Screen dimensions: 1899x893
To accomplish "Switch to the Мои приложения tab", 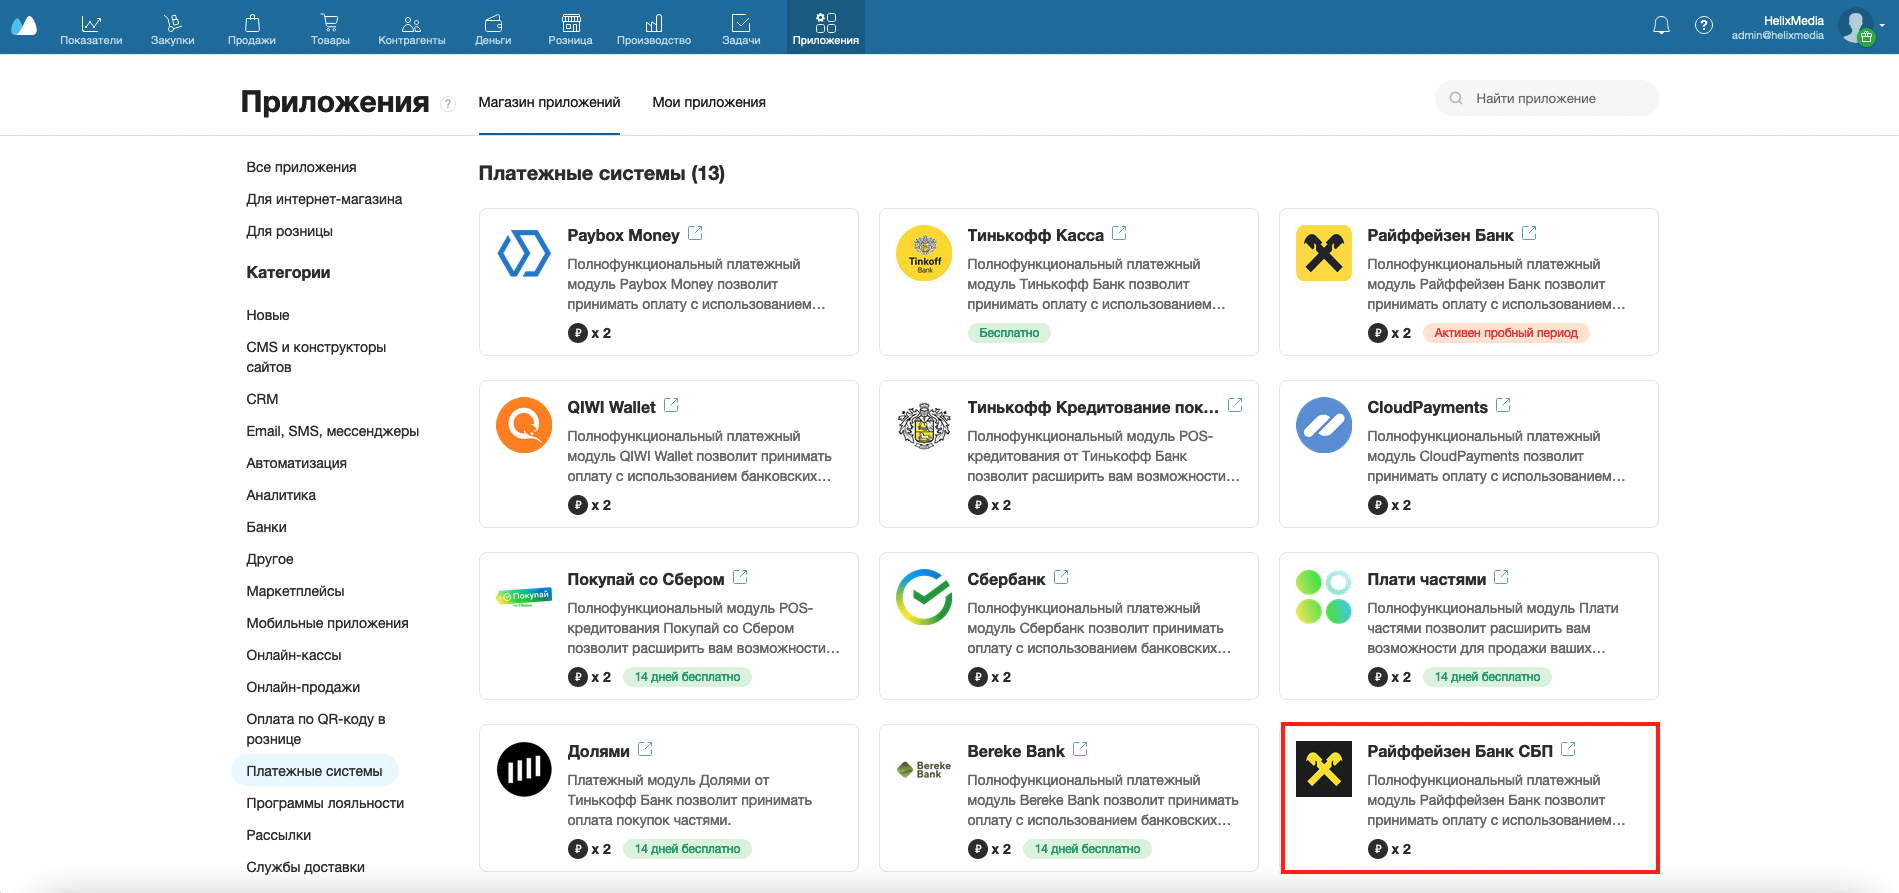I will click(x=709, y=102).
